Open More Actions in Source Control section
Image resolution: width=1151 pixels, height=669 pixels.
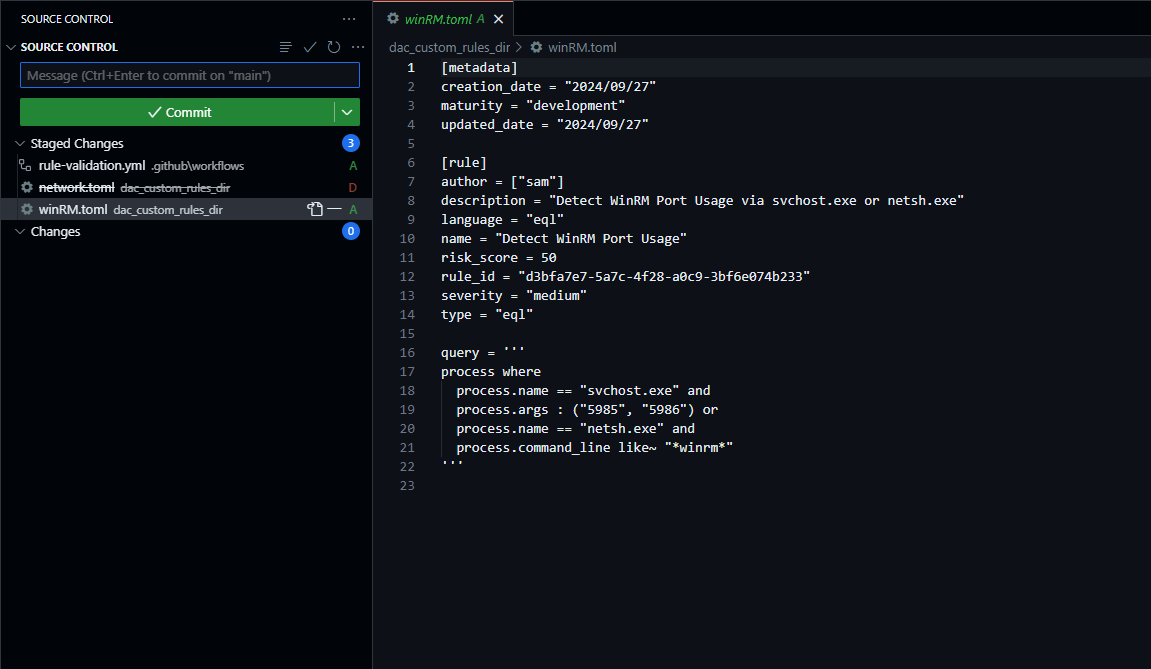pos(357,47)
